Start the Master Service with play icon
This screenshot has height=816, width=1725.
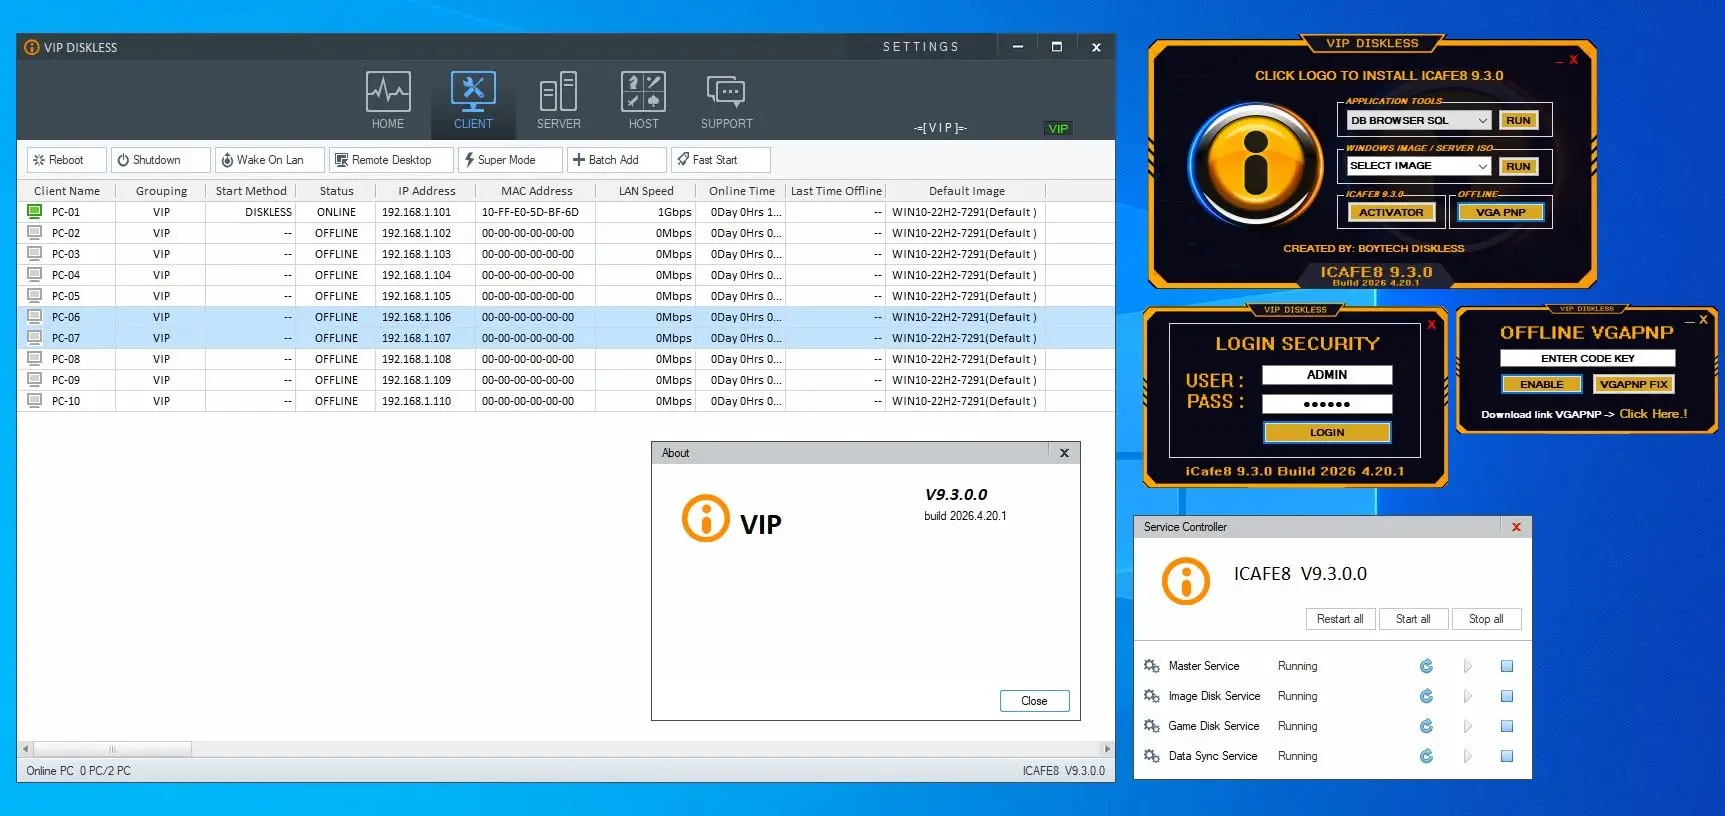(x=1467, y=666)
